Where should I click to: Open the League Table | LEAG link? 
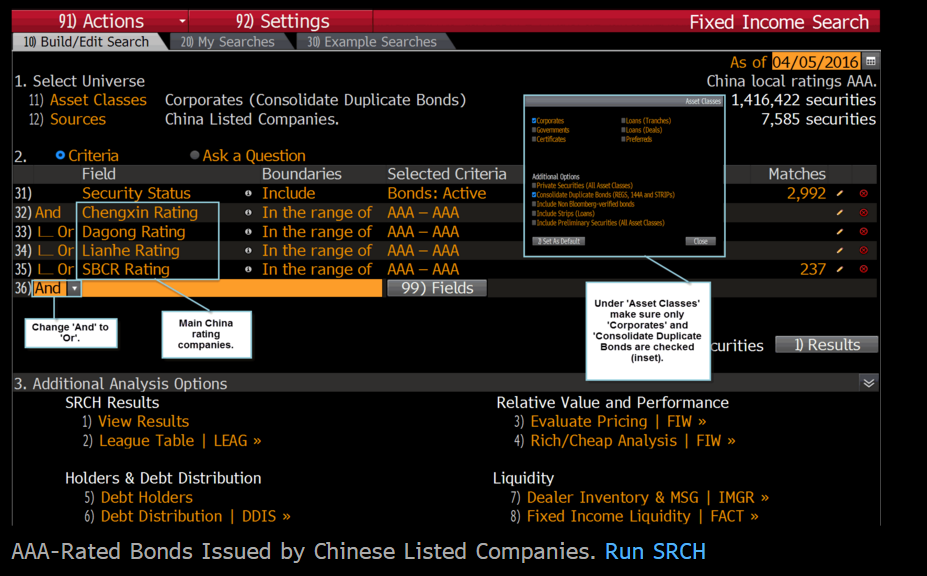[180, 441]
